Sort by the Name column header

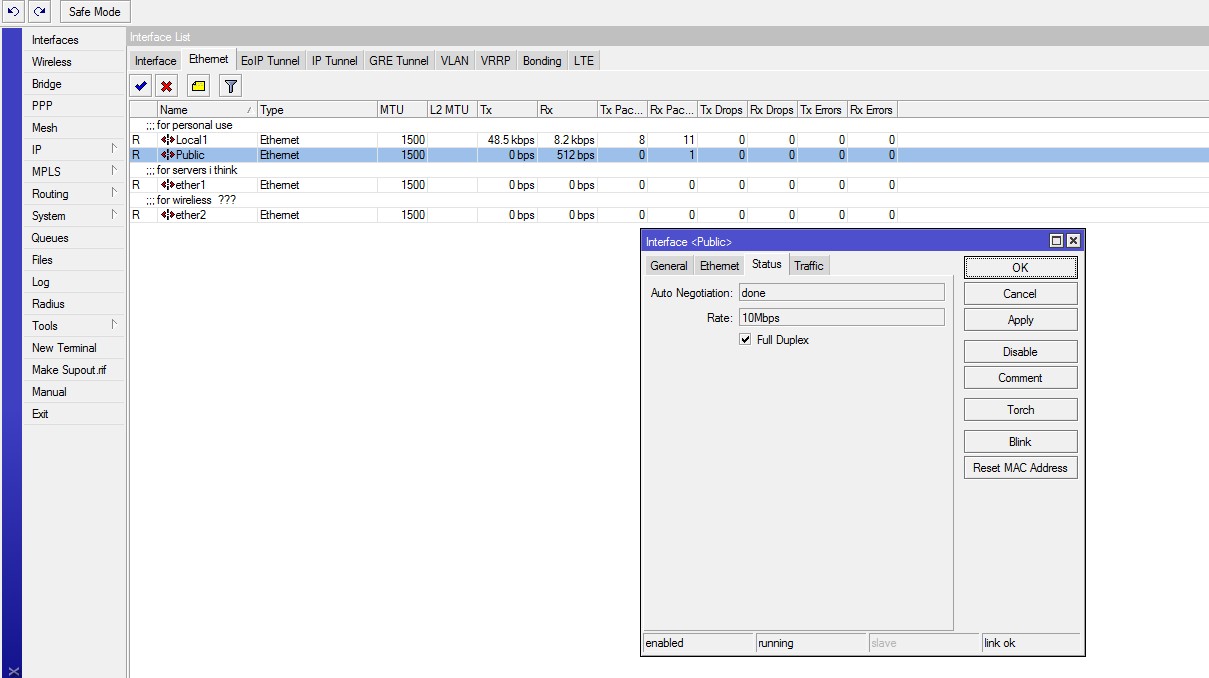[206, 110]
